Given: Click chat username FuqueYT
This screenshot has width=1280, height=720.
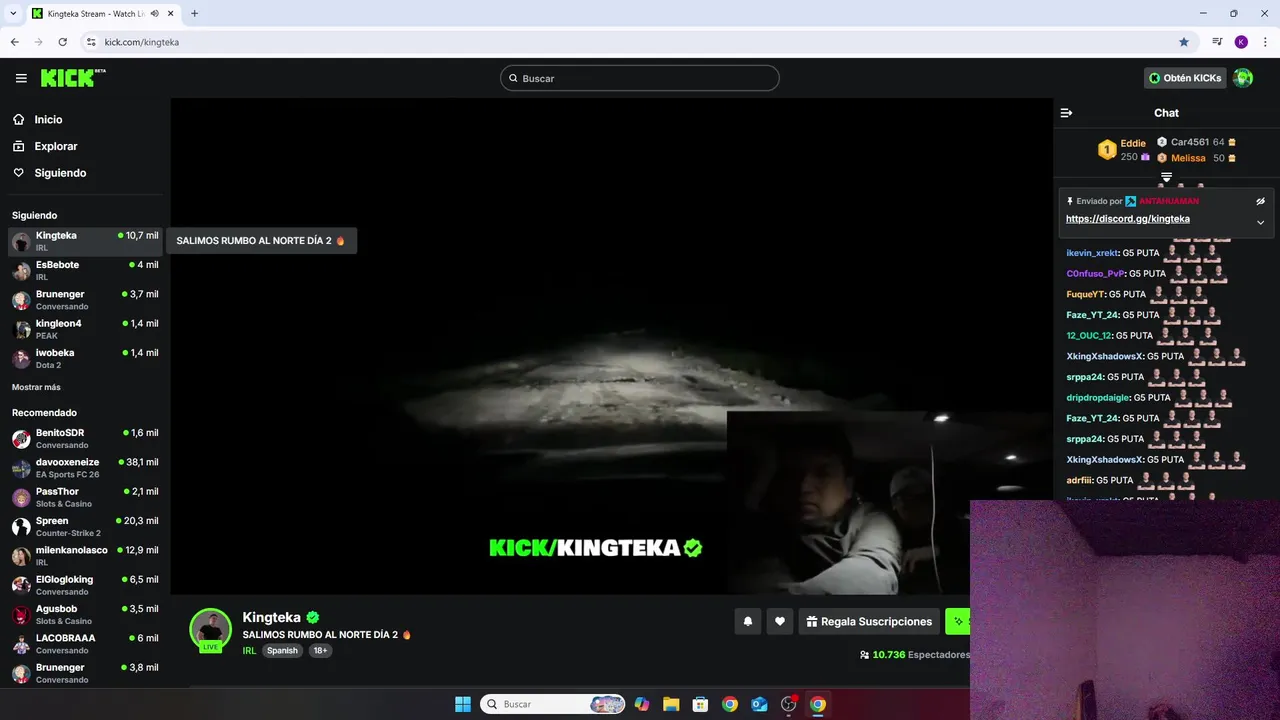Looking at the screenshot, I should [x=1085, y=294].
